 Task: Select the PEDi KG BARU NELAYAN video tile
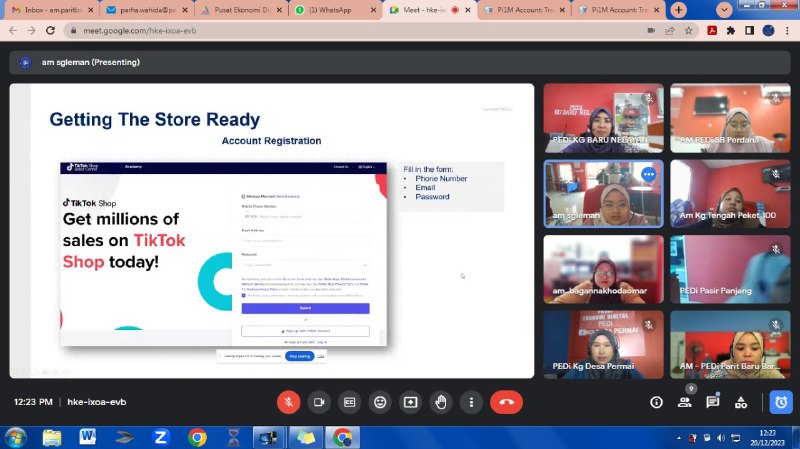(603, 118)
